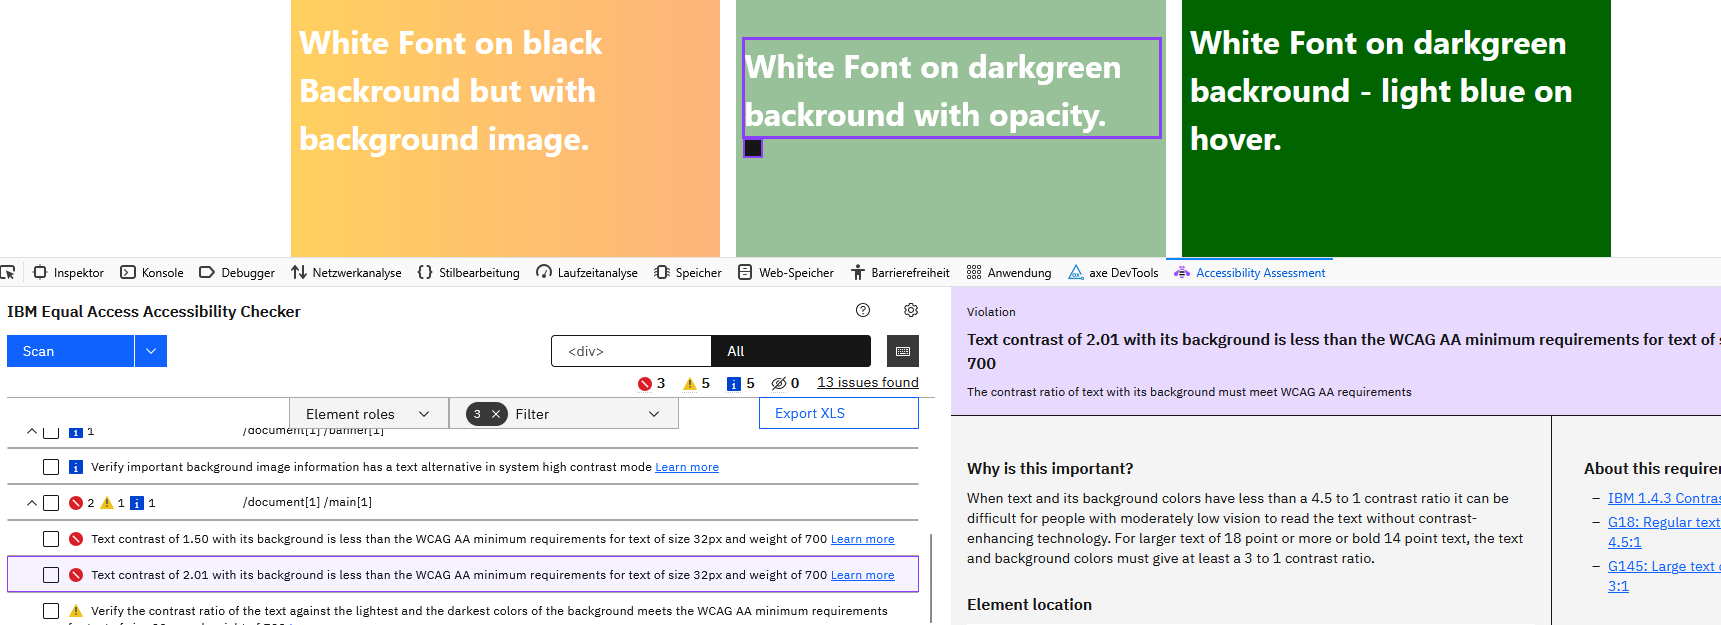Toggle the recommendations info count icon

tap(733, 384)
